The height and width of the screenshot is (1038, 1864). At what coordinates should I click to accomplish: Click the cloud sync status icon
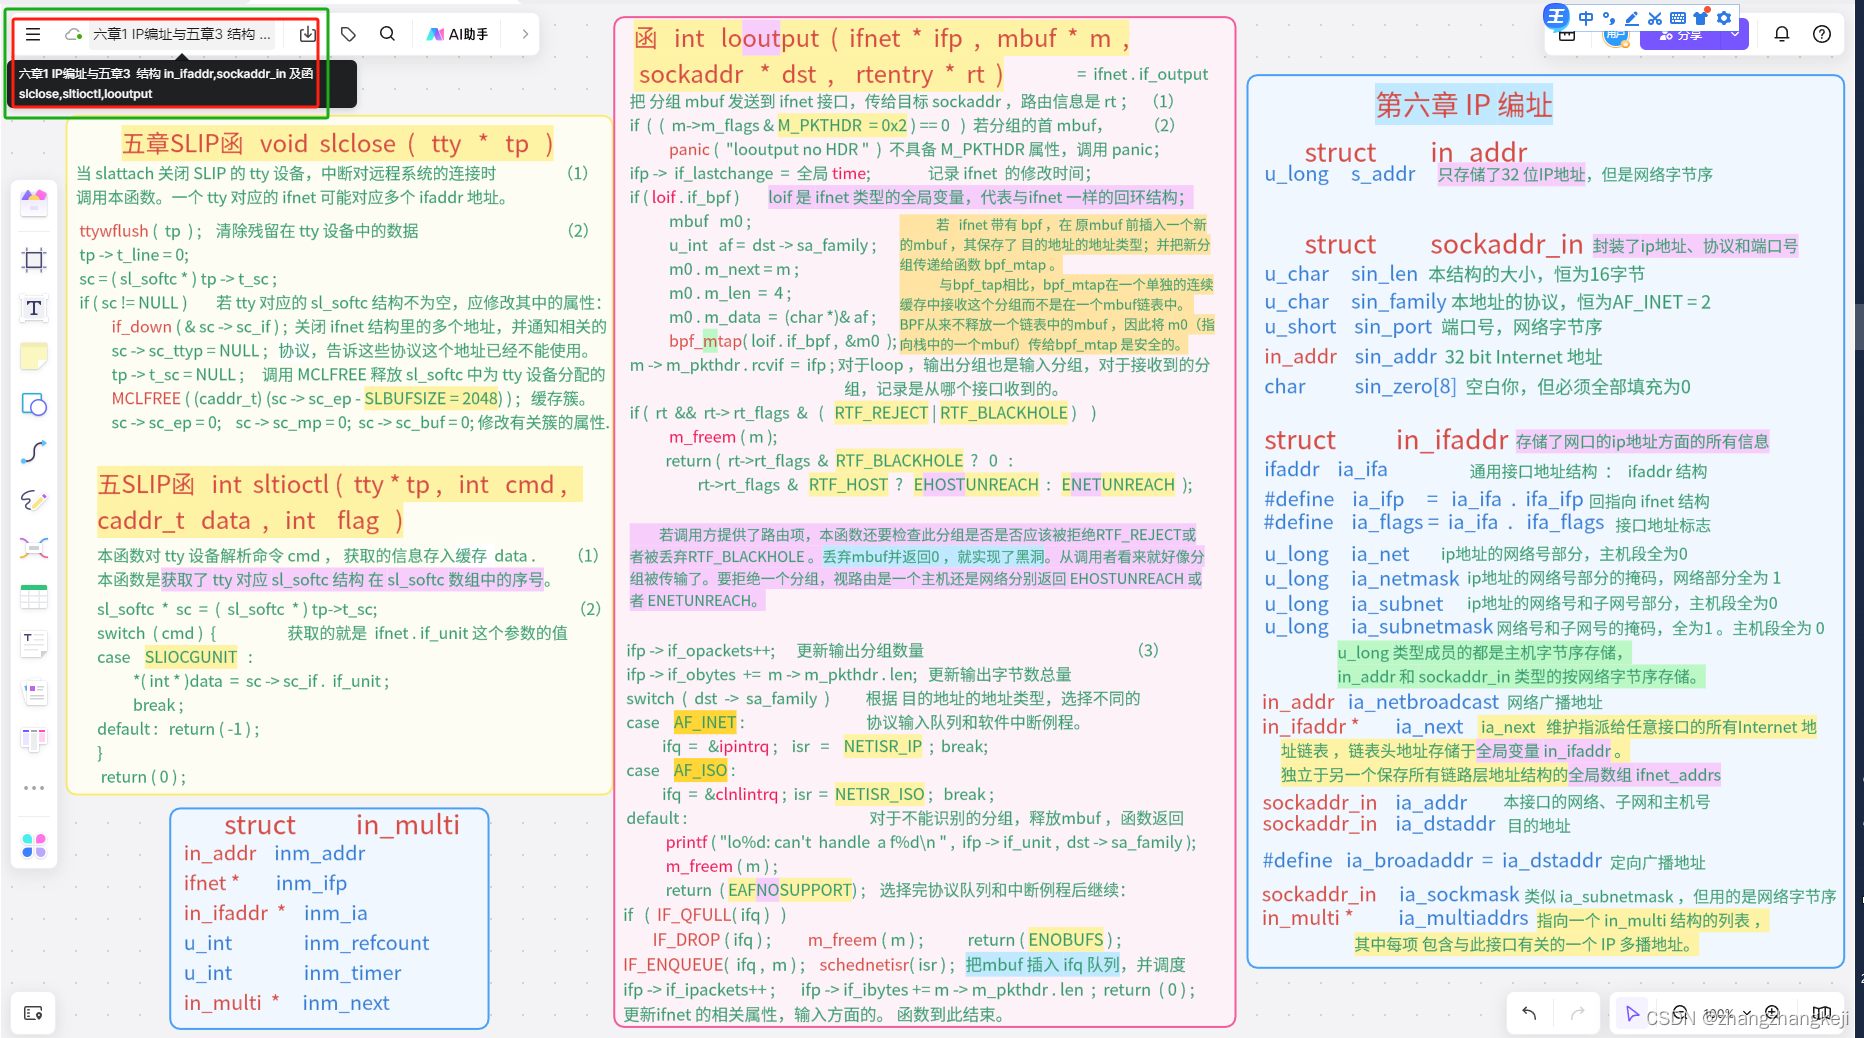click(73, 34)
